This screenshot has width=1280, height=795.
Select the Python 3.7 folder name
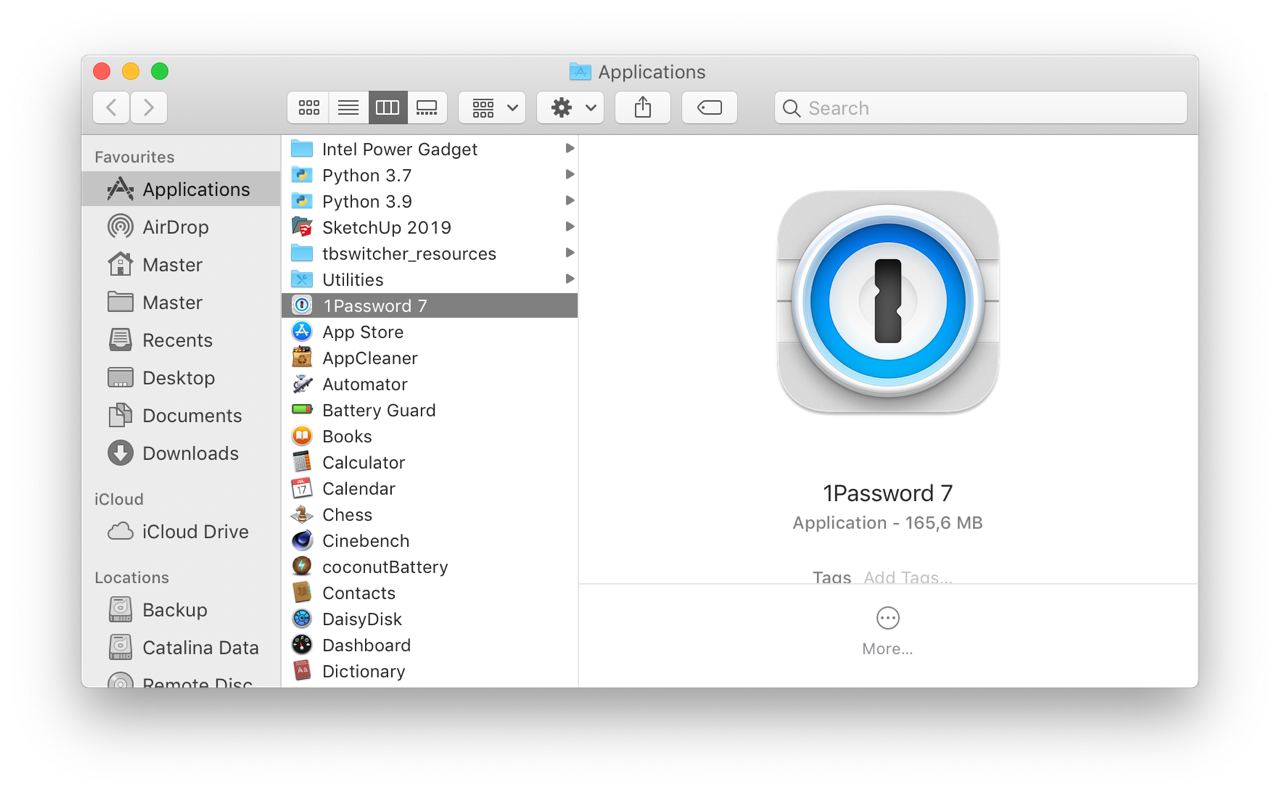point(367,175)
